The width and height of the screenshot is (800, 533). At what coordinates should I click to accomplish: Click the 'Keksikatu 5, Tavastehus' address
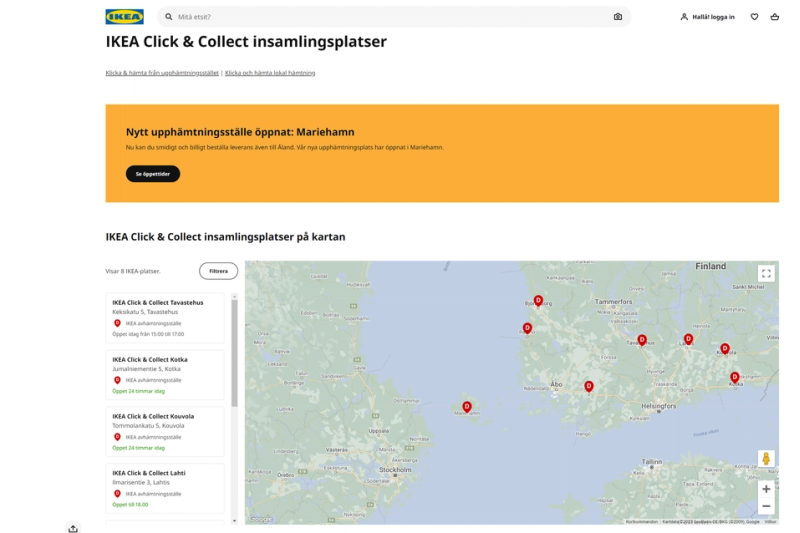[x=145, y=312]
